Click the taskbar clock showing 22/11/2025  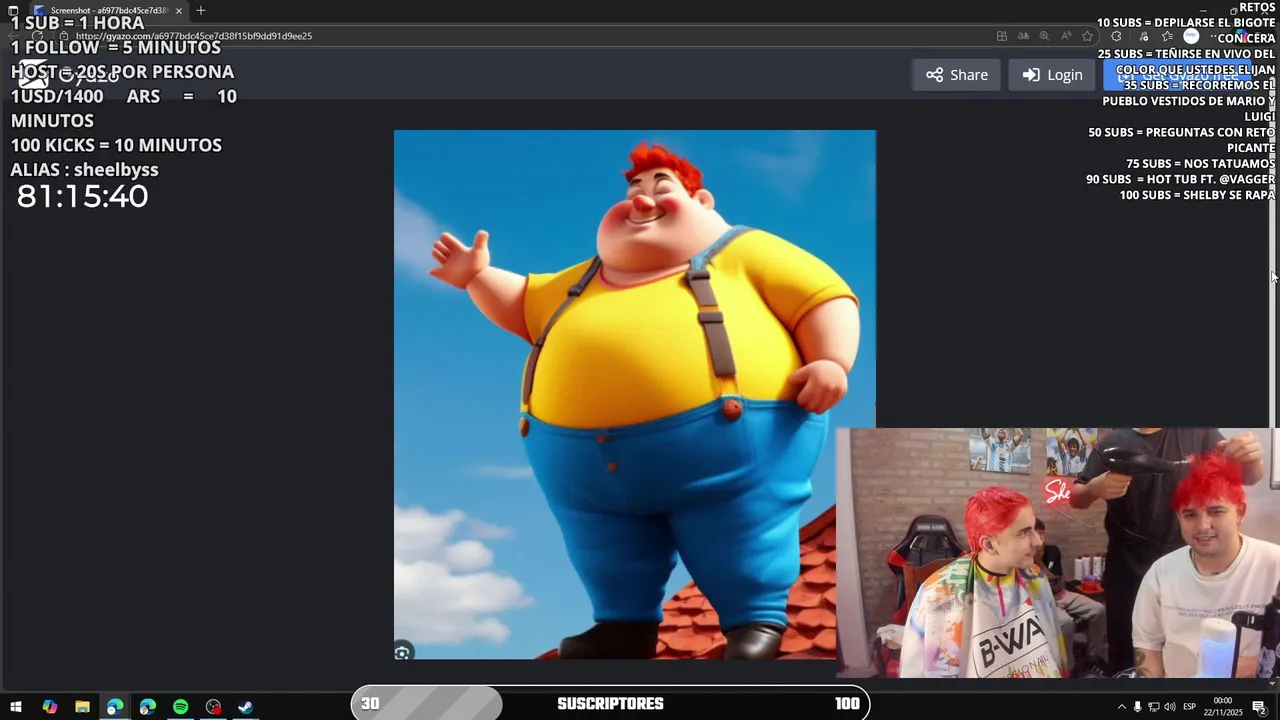(x=1223, y=707)
